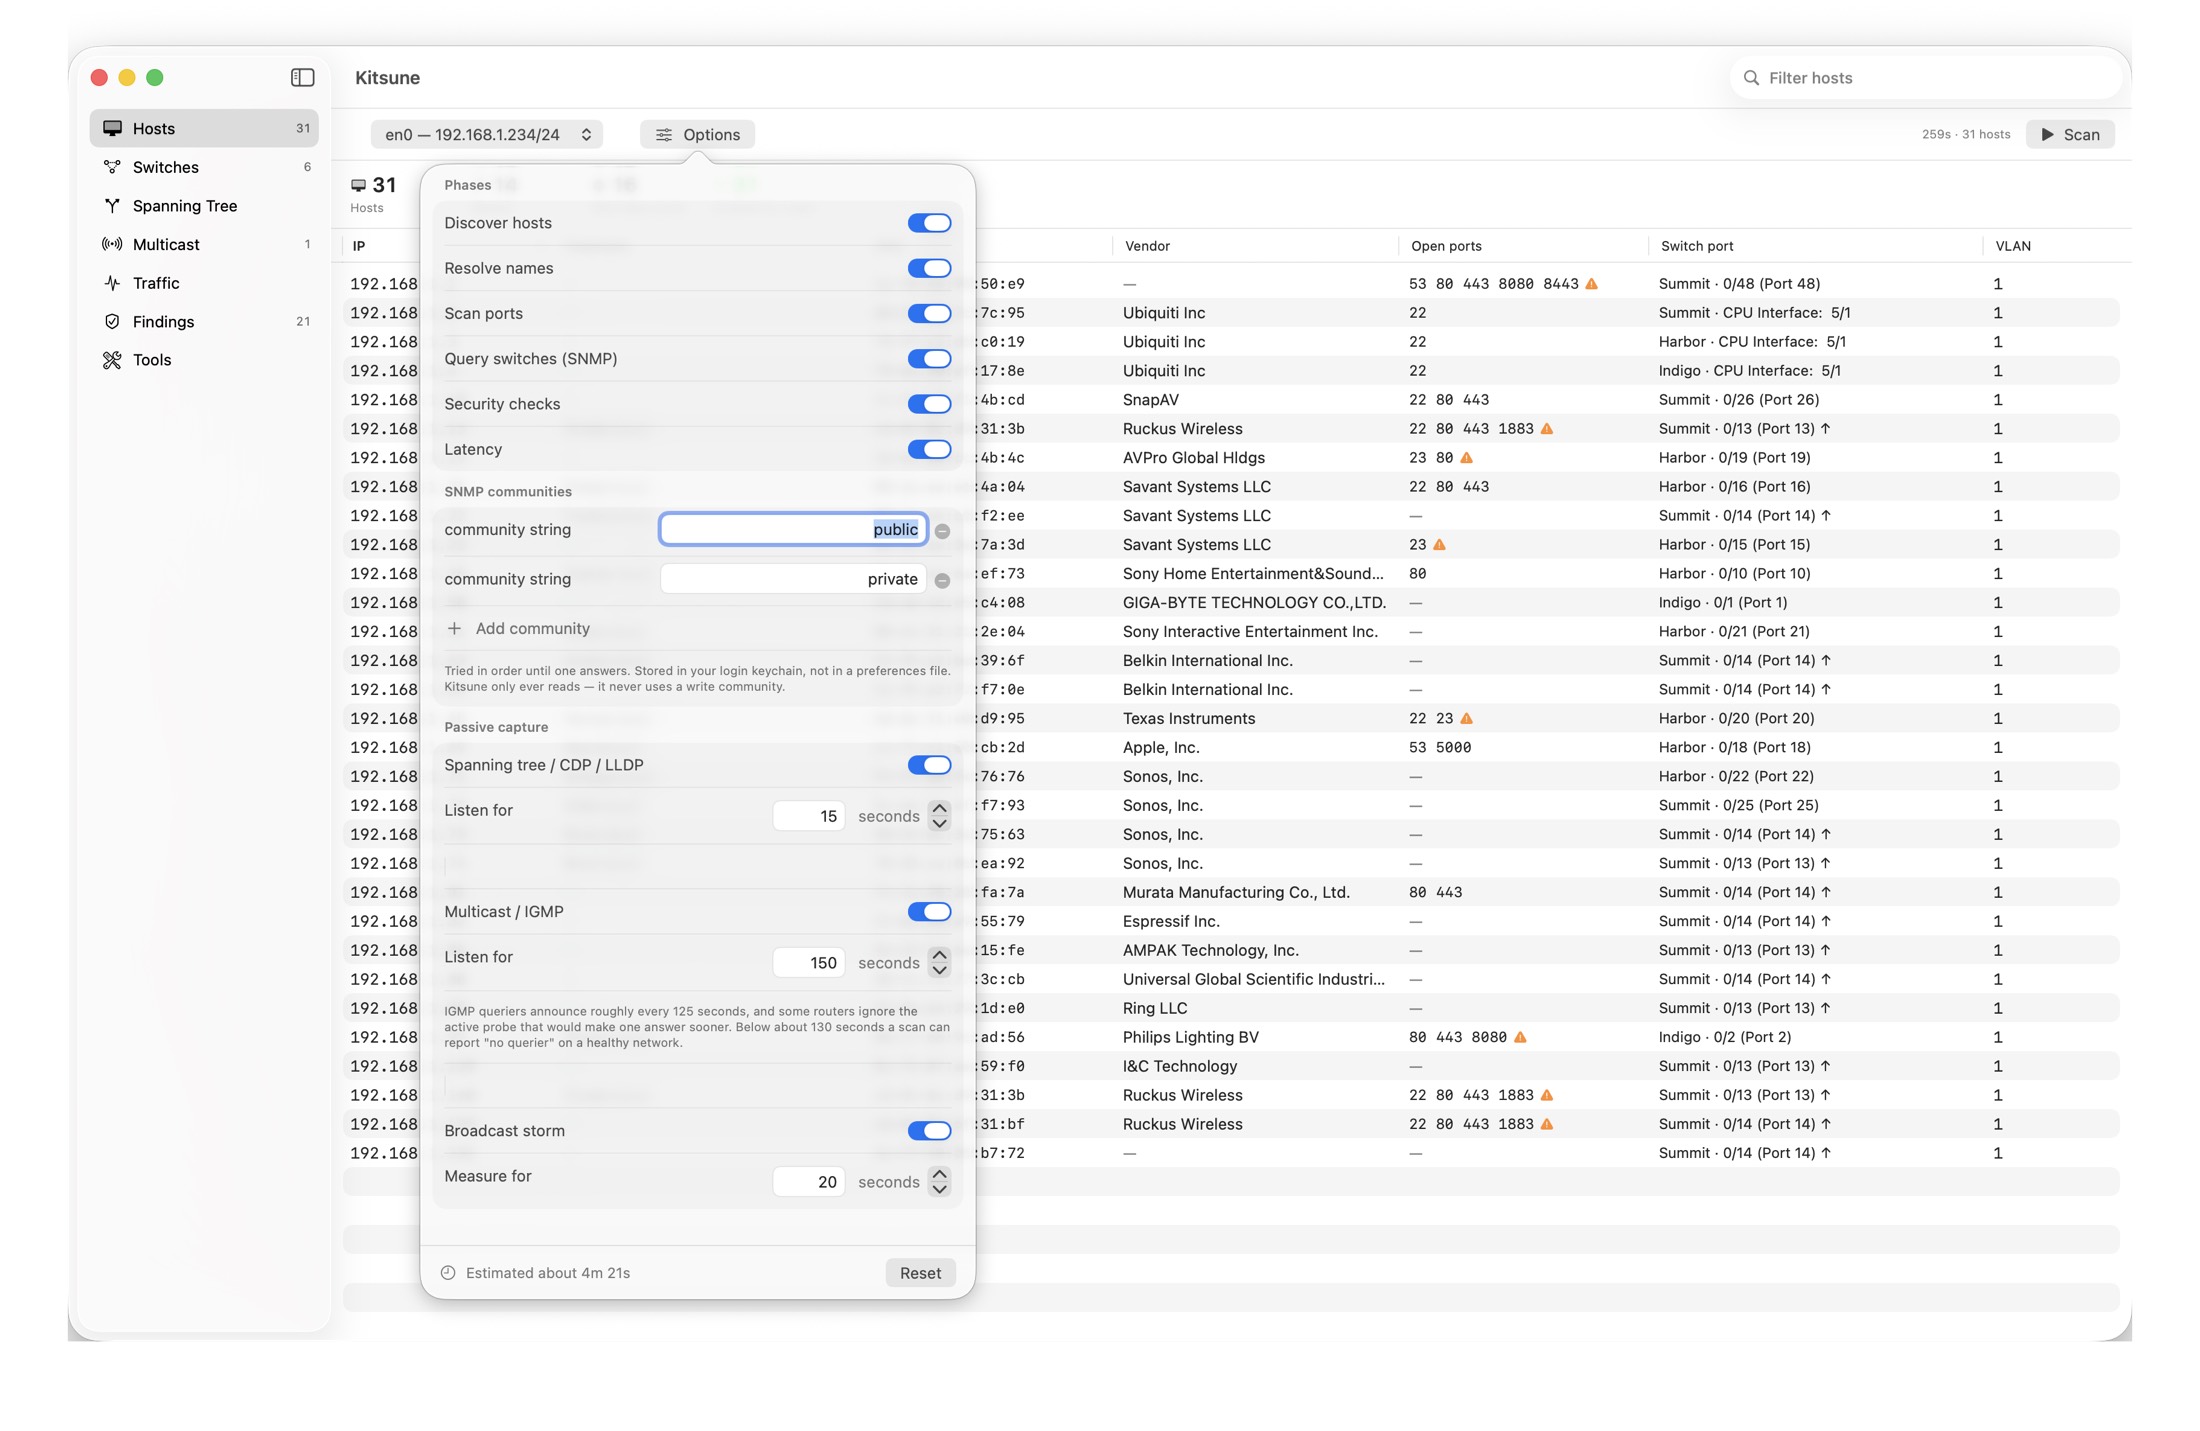
Task: Go to Spanning Tree view
Action: tap(204, 205)
